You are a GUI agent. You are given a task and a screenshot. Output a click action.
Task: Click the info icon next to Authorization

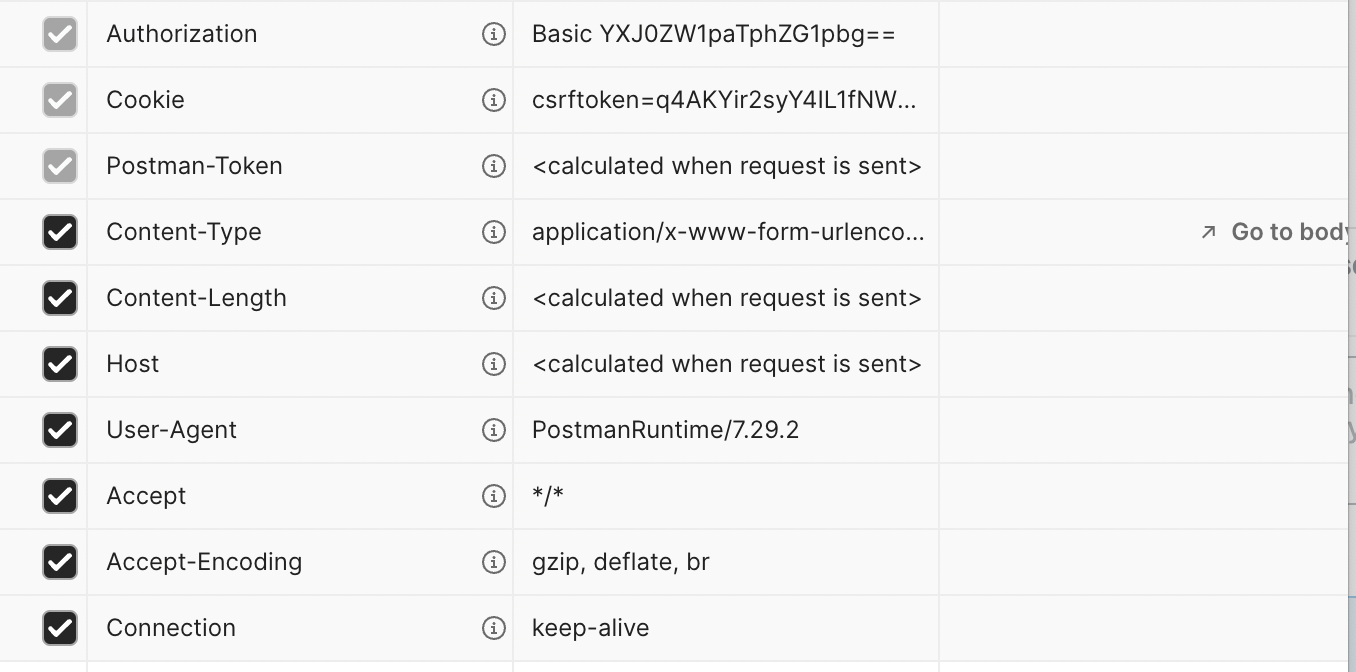(494, 34)
